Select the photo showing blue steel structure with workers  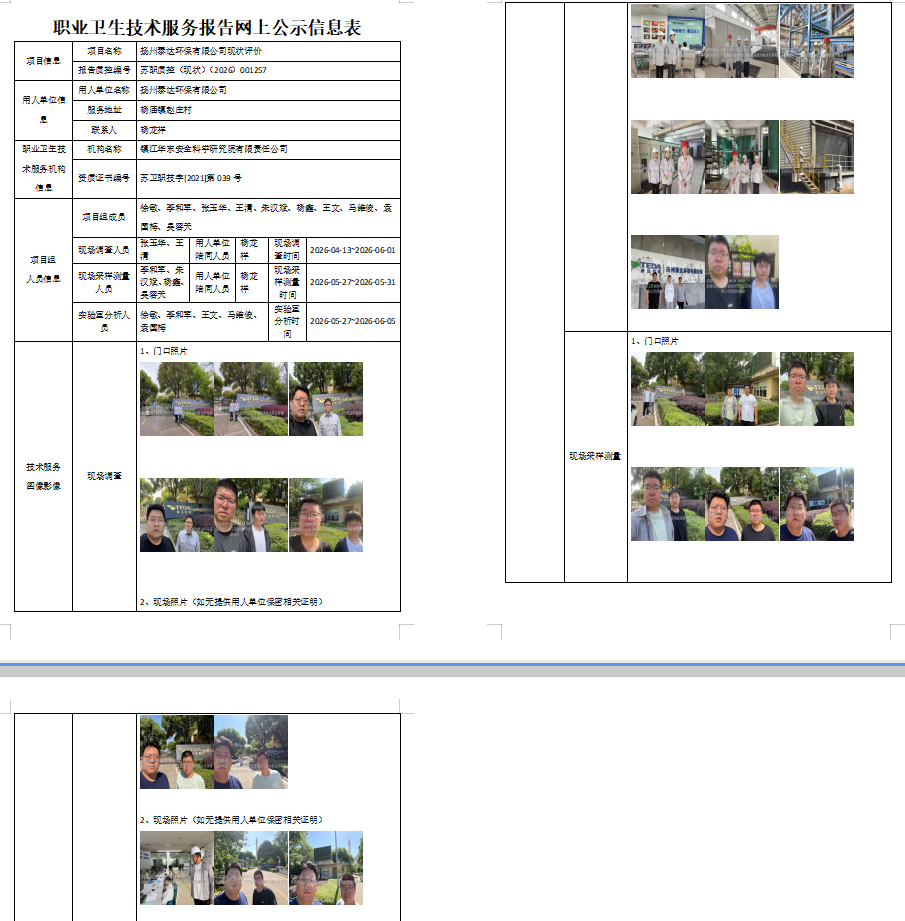(817, 41)
